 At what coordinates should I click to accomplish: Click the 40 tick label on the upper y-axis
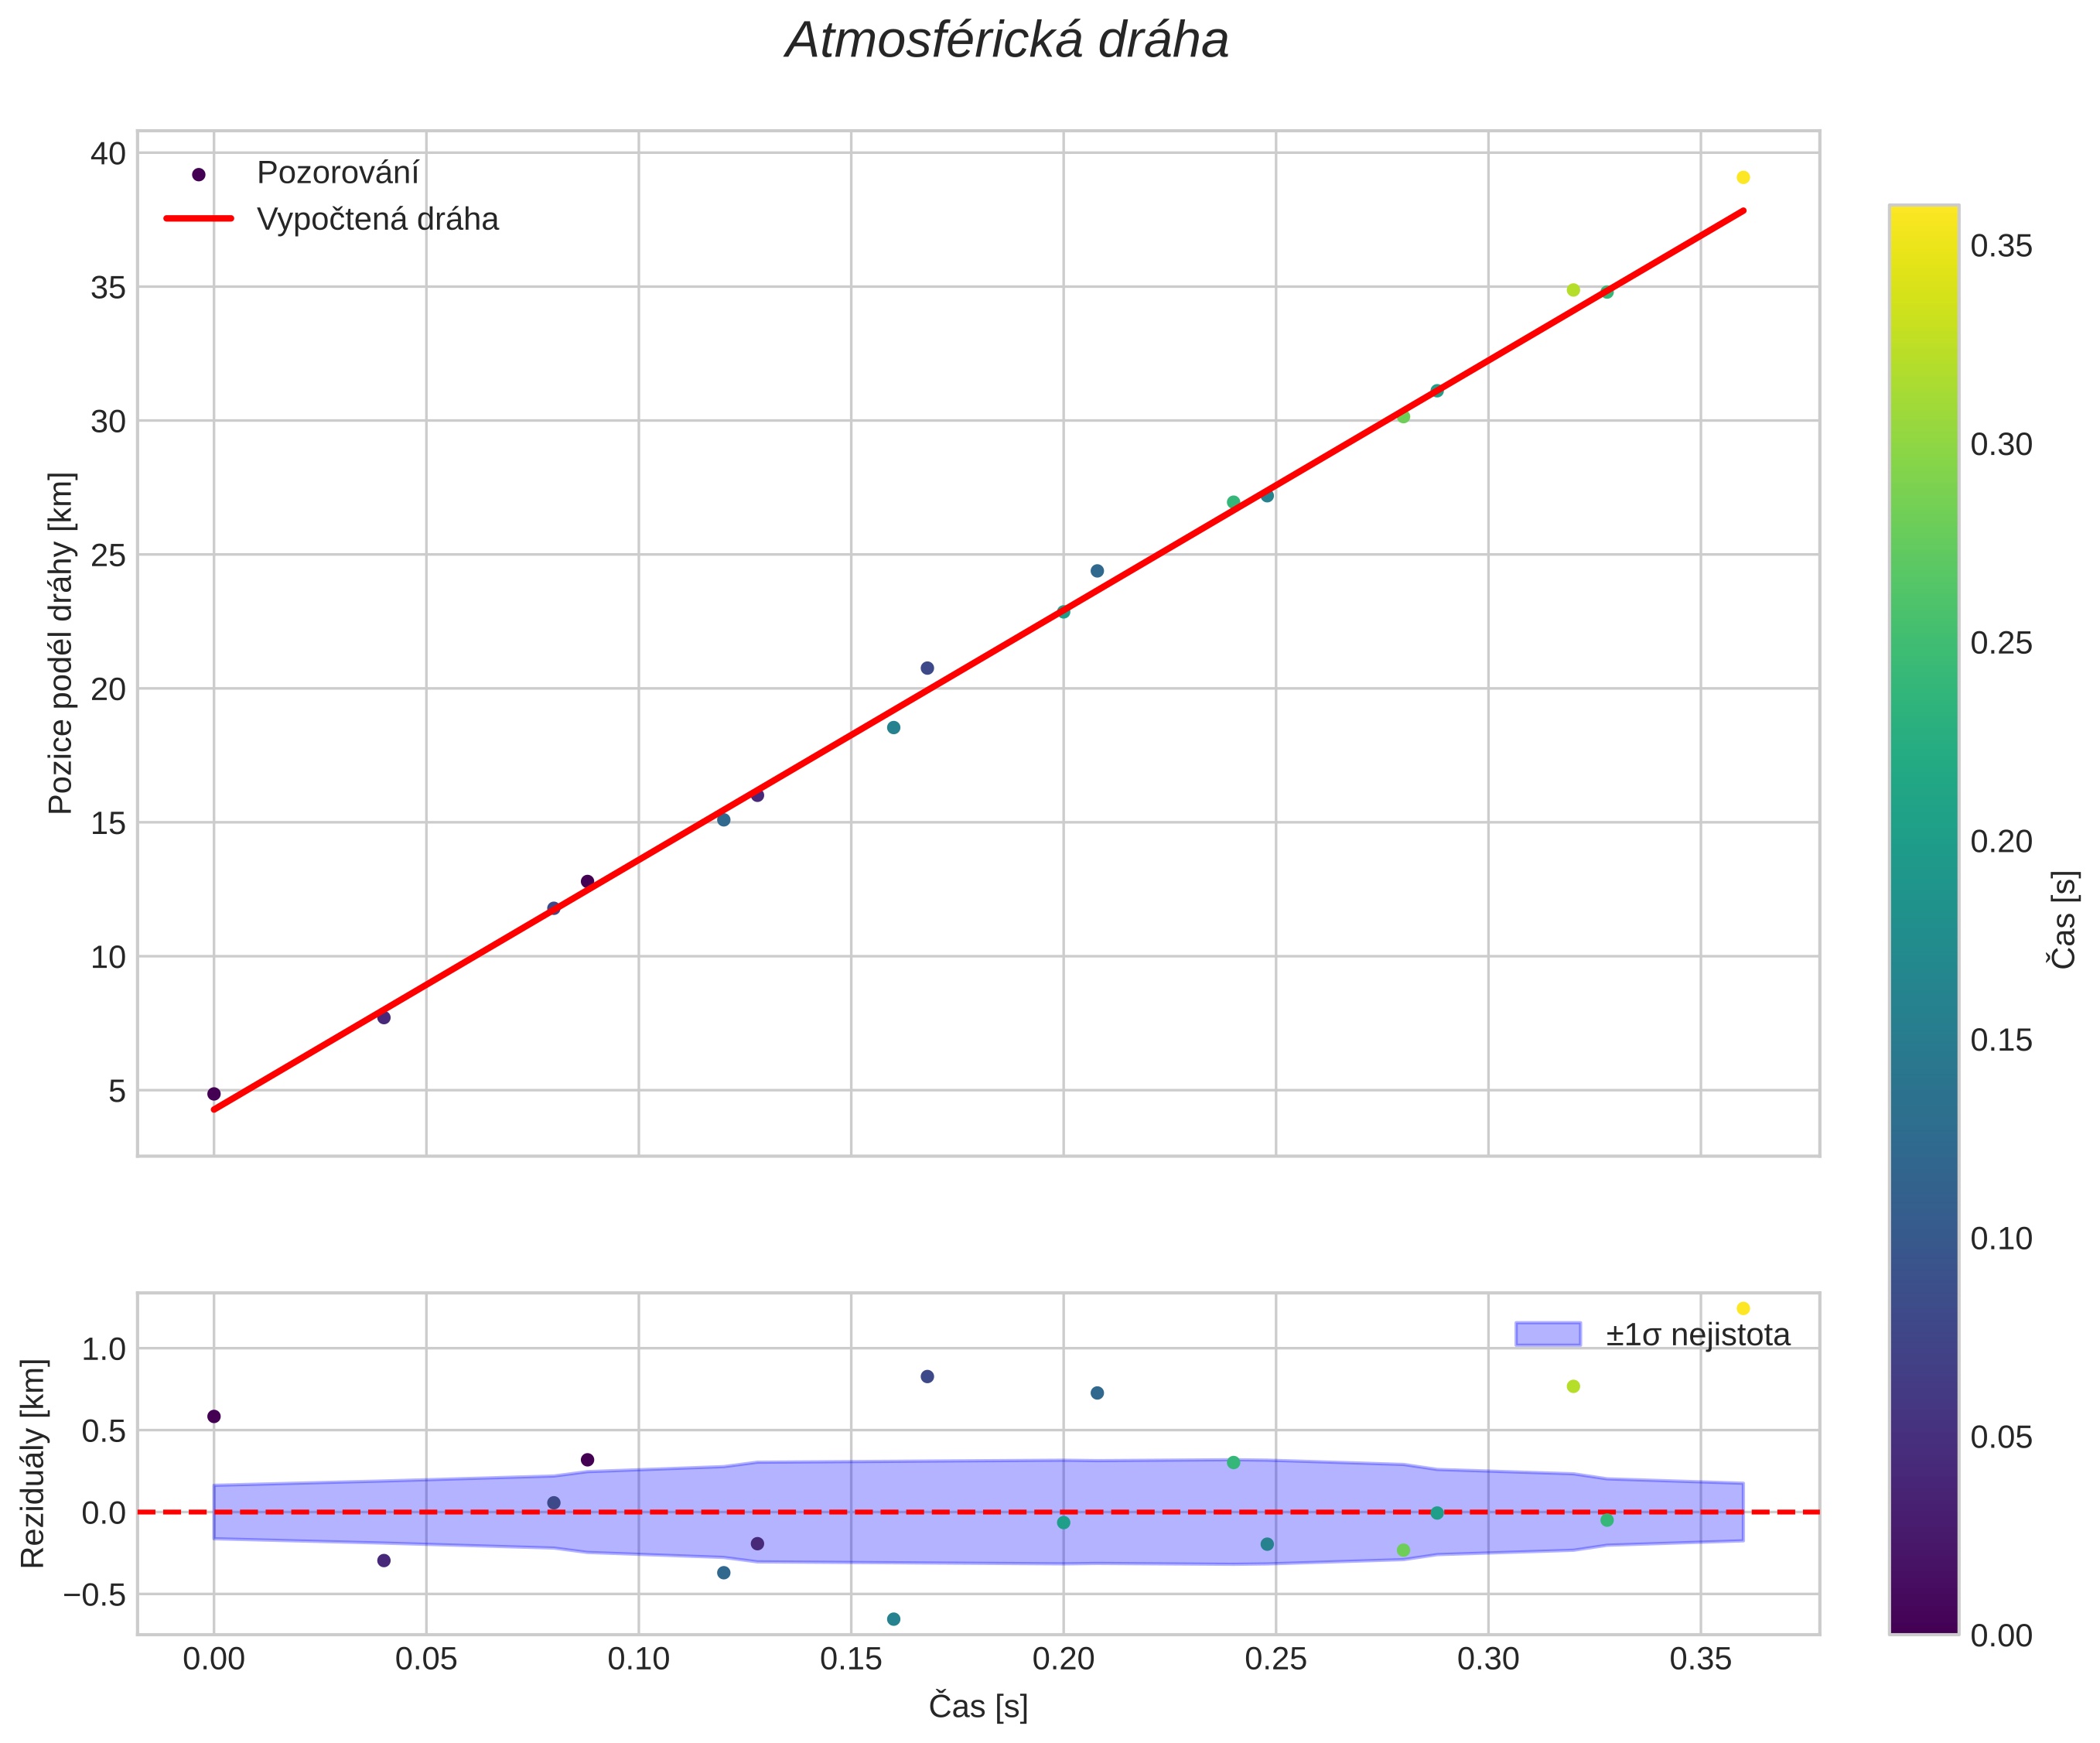coord(108,154)
